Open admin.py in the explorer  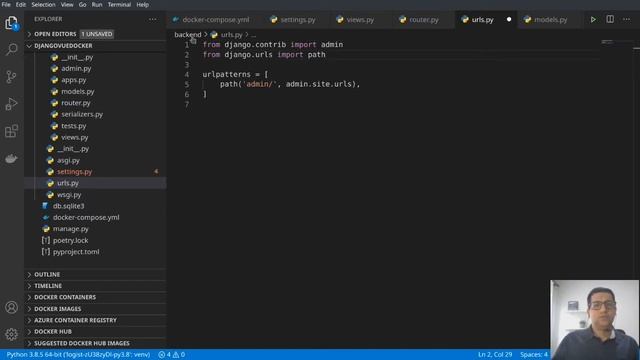pyautogui.click(x=76, y=69)
